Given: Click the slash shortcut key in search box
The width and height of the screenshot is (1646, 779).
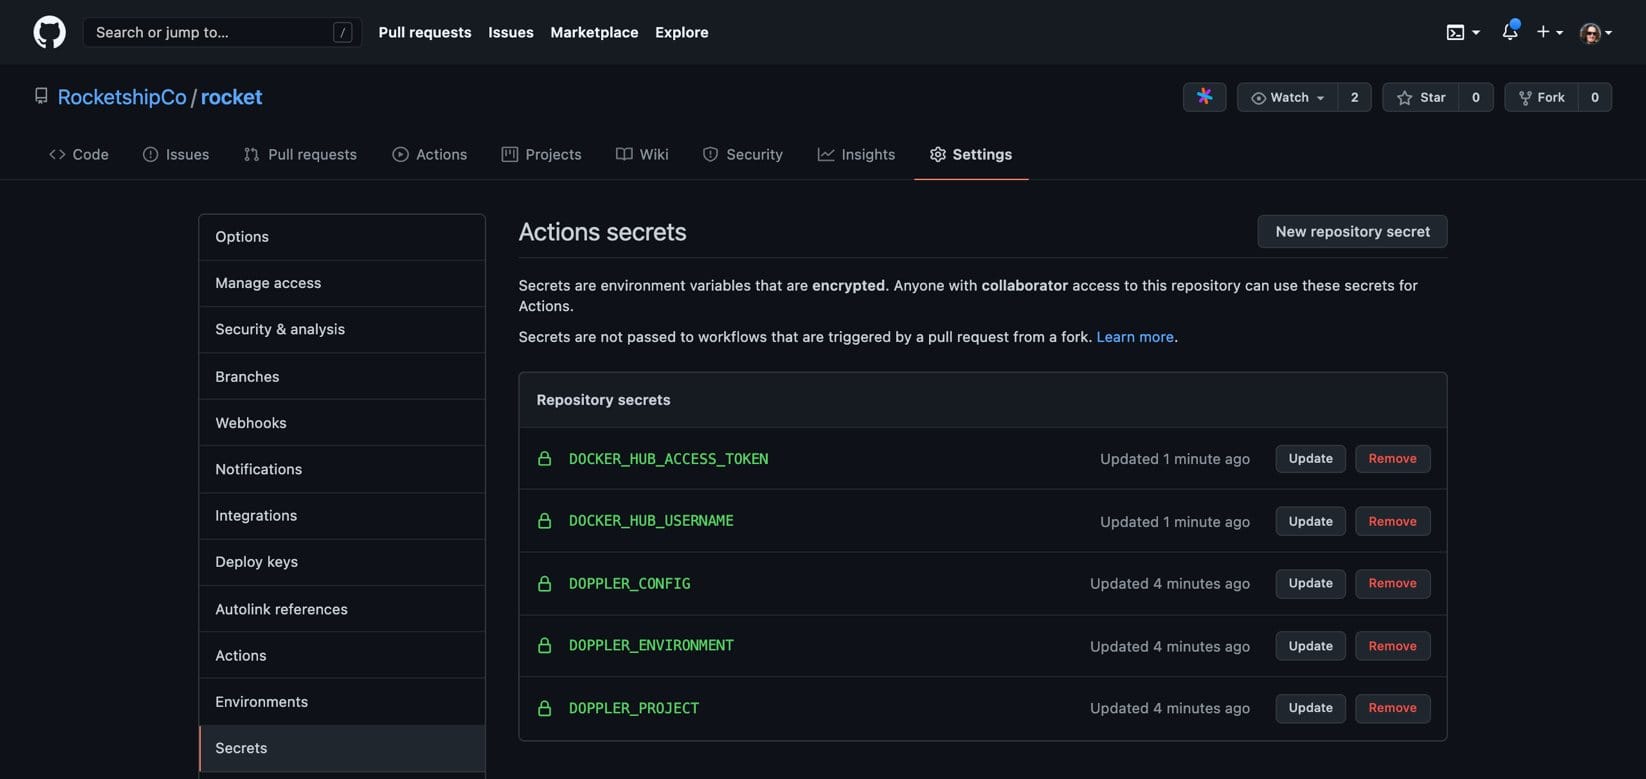Looking at the screenshot, I should (342, 32).
